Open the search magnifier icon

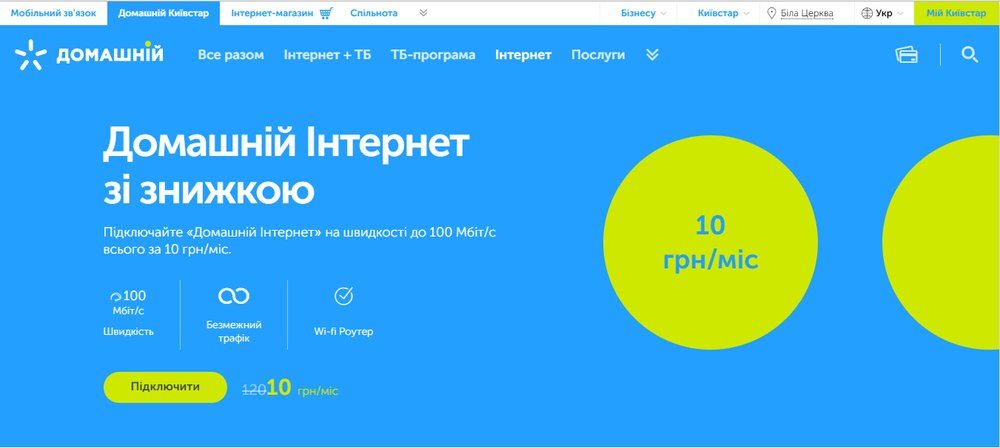(x=969, y=55)
